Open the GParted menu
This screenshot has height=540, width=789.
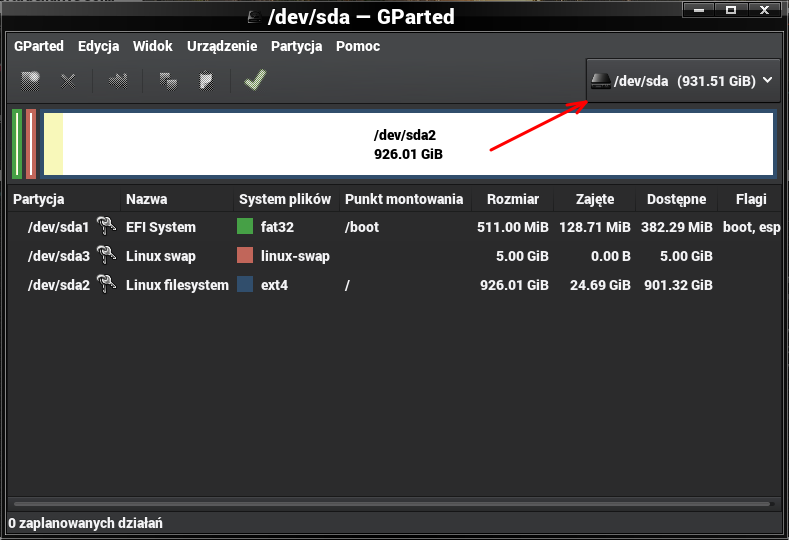(x=39, y=46)
